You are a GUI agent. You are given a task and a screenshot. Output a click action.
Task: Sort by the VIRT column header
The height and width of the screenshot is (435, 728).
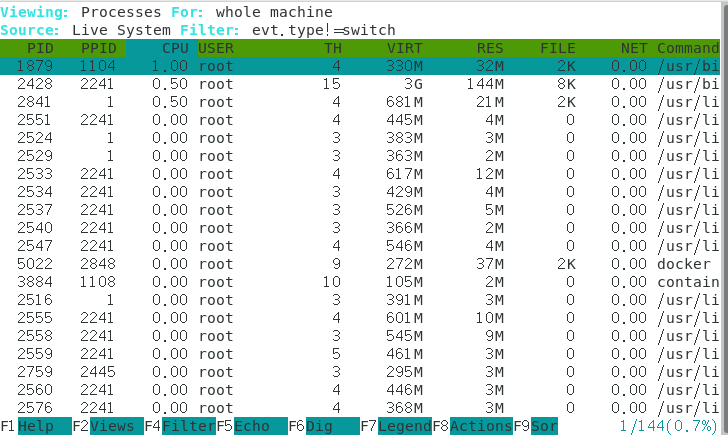[404, 48]
